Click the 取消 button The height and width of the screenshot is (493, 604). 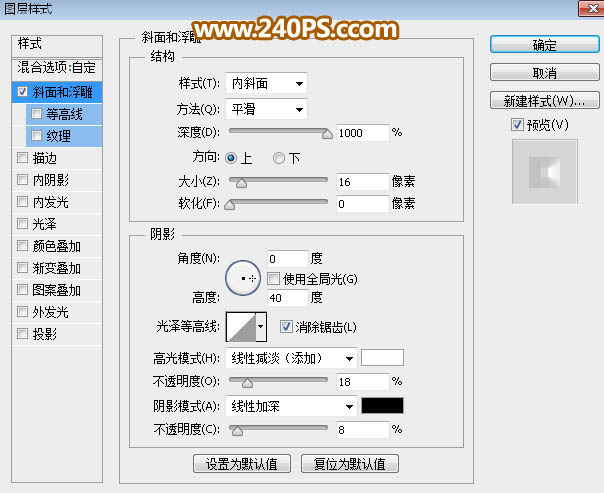tap(545, 72)
